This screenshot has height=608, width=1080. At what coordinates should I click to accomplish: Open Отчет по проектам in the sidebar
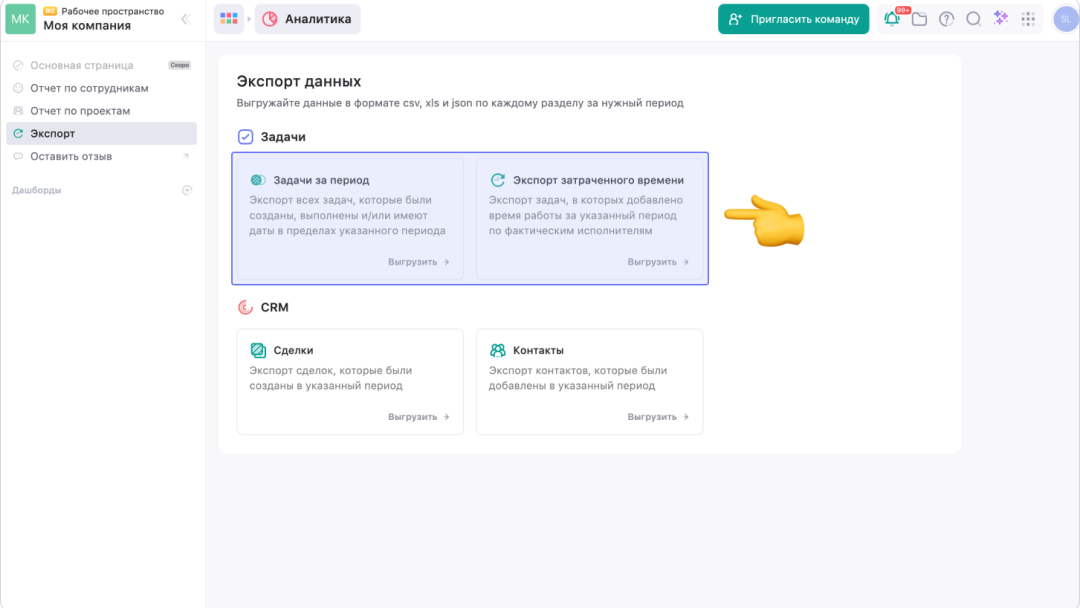[x=80, y=111]
